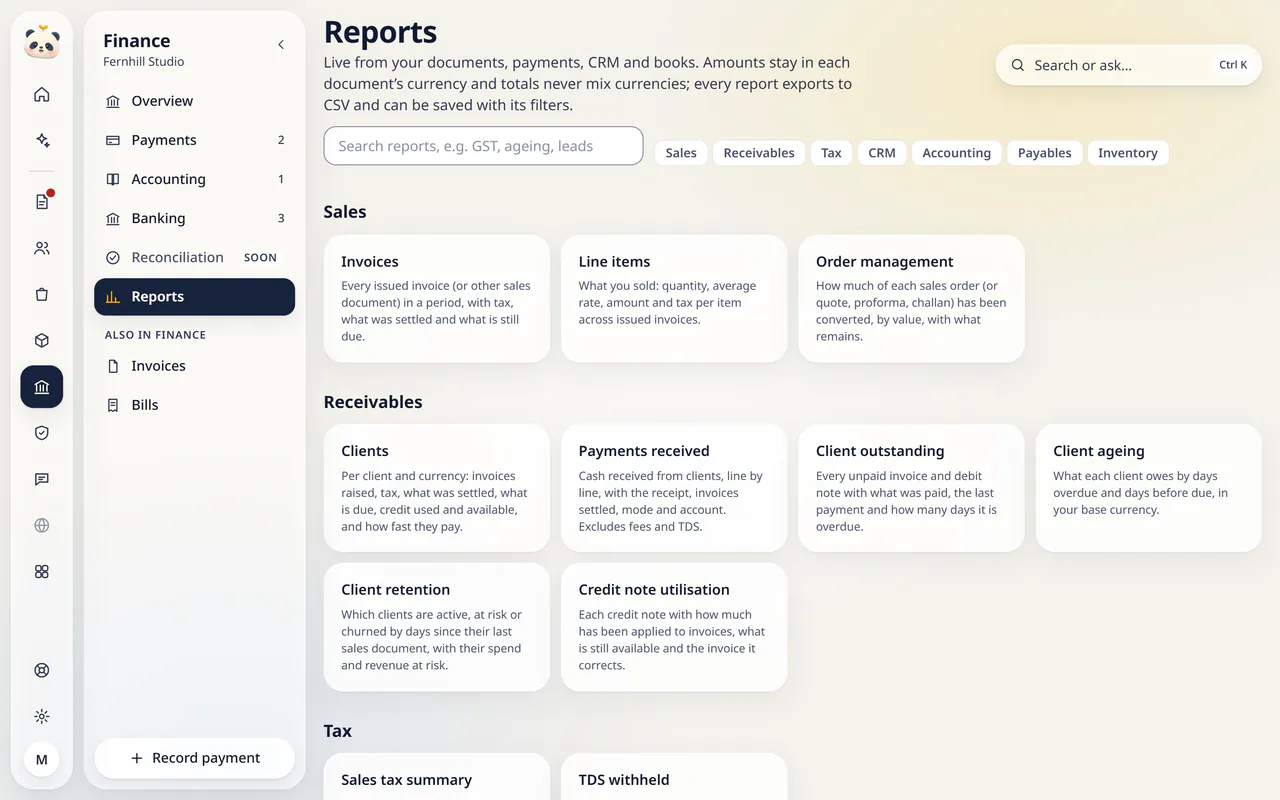Filter reports by Tax chip
Viewport: 1280px width, 800px height.
coord(831,153)
